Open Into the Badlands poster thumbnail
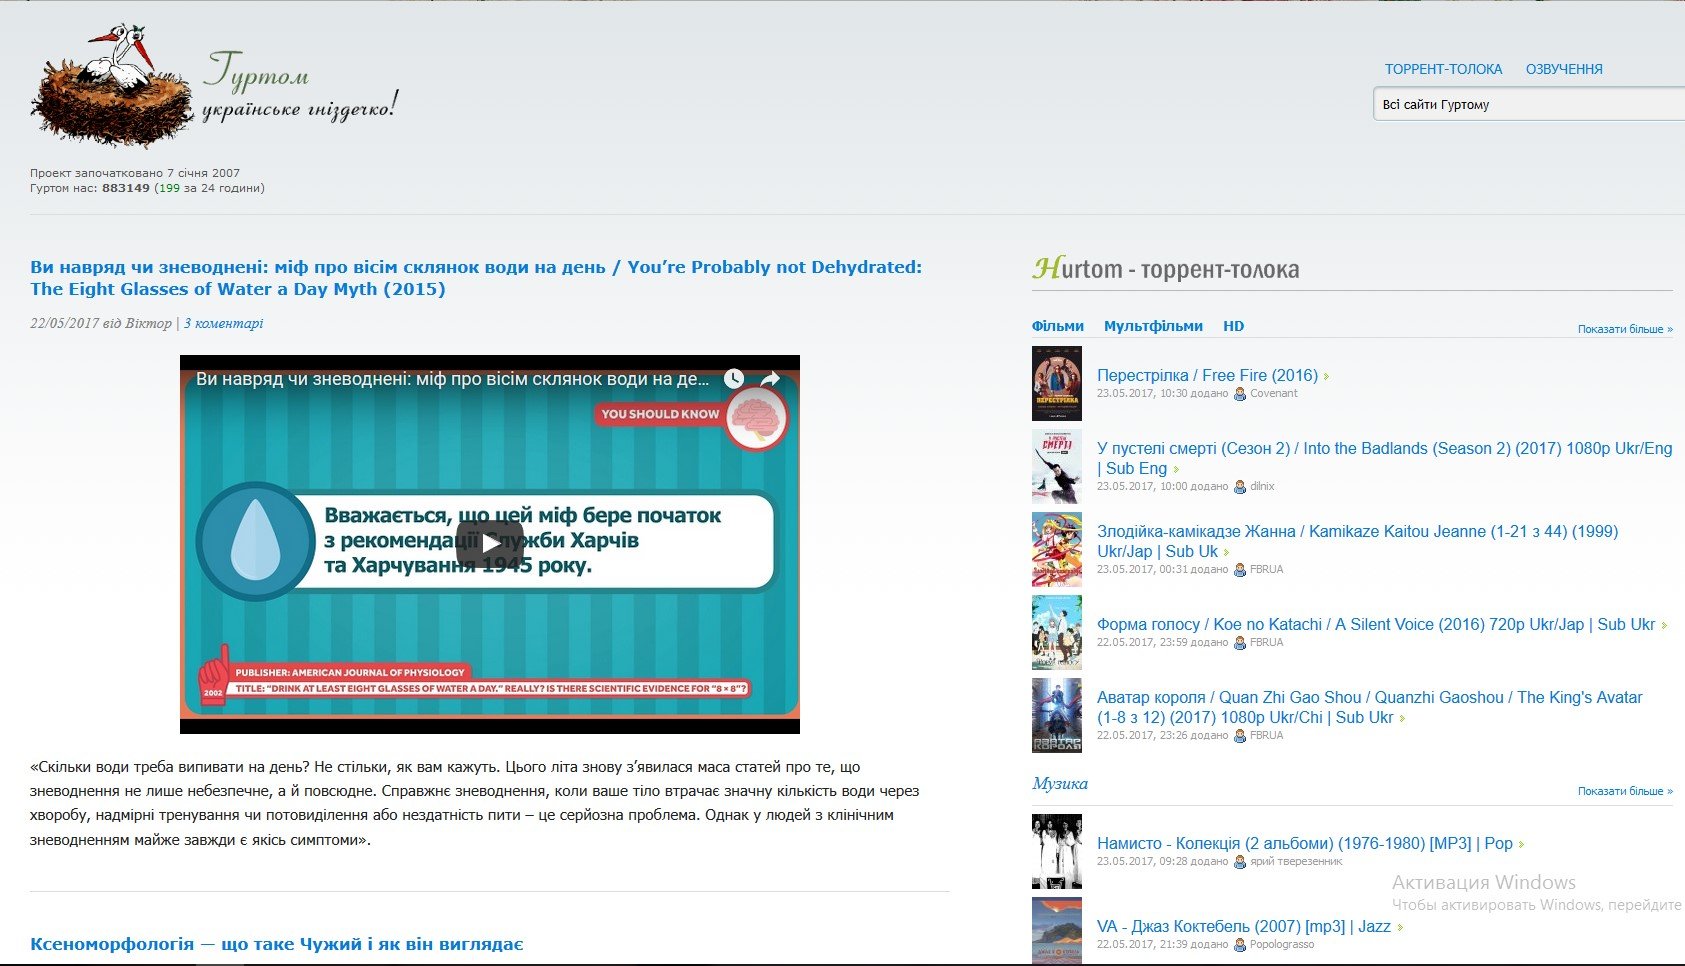Image resolution: width=1685 pixels, height=966 pixels. 1056,466
